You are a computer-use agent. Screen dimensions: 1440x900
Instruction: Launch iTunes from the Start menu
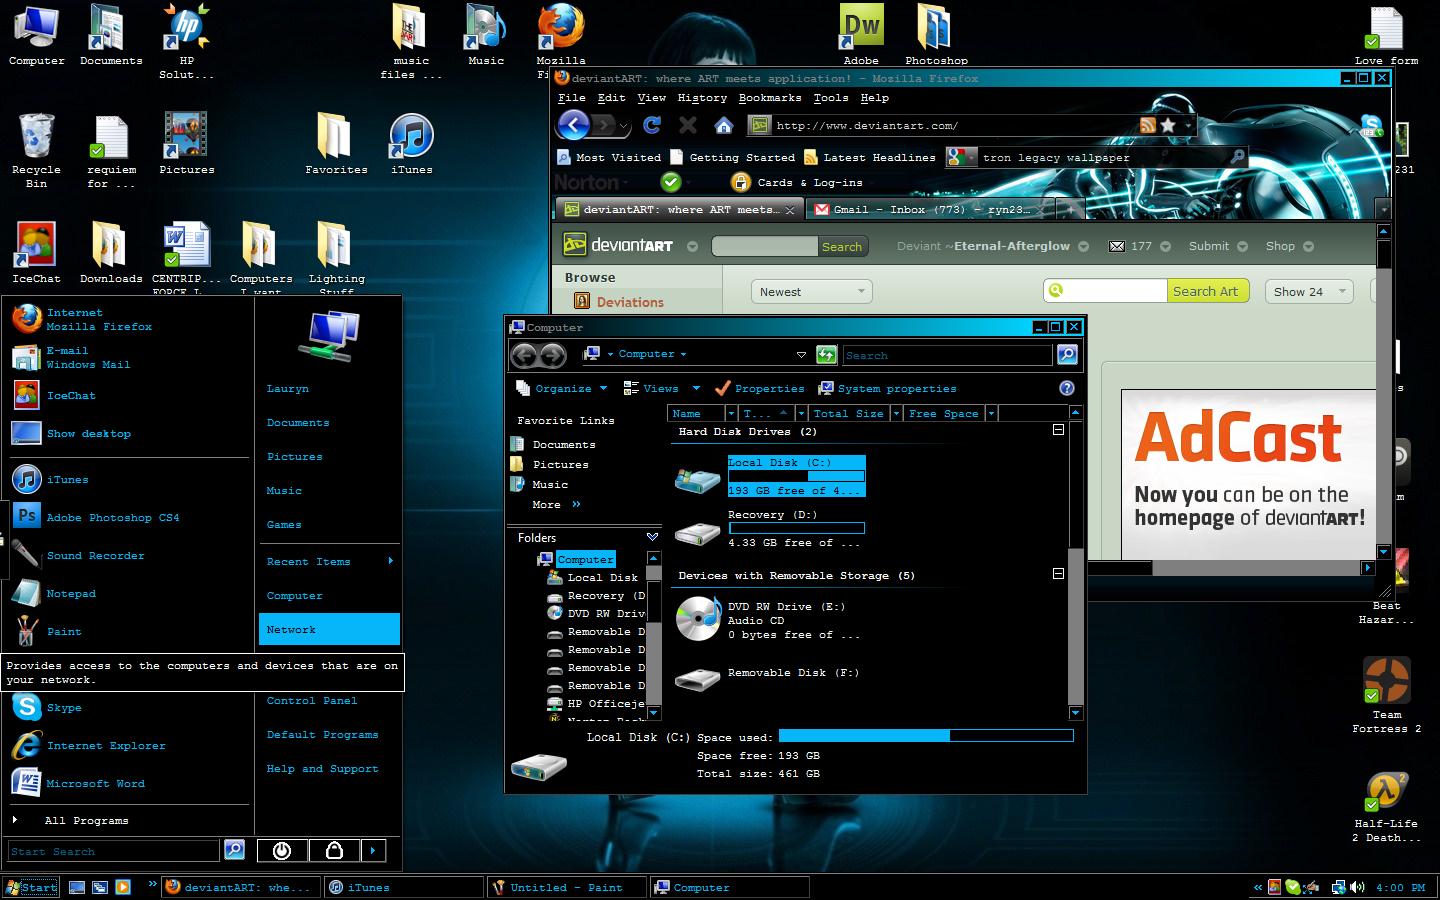point(67,479)
